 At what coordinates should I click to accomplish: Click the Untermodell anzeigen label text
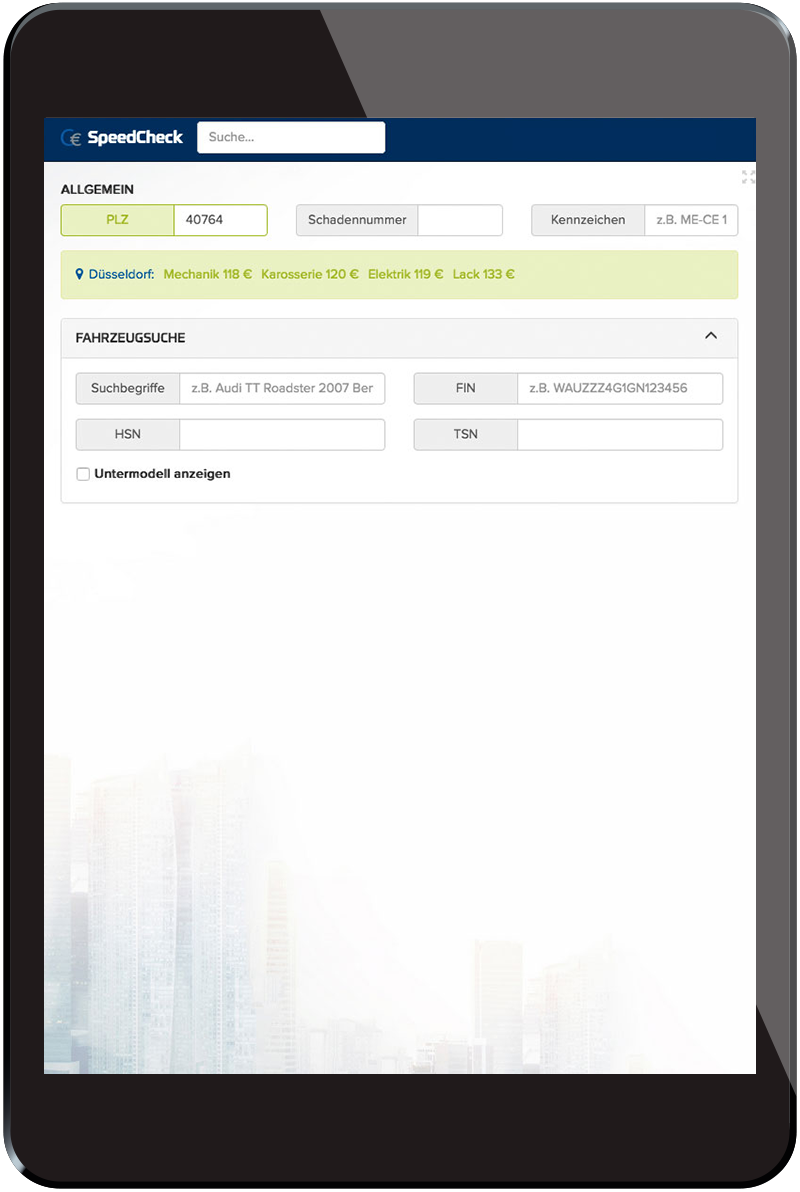tap(162, 474)
